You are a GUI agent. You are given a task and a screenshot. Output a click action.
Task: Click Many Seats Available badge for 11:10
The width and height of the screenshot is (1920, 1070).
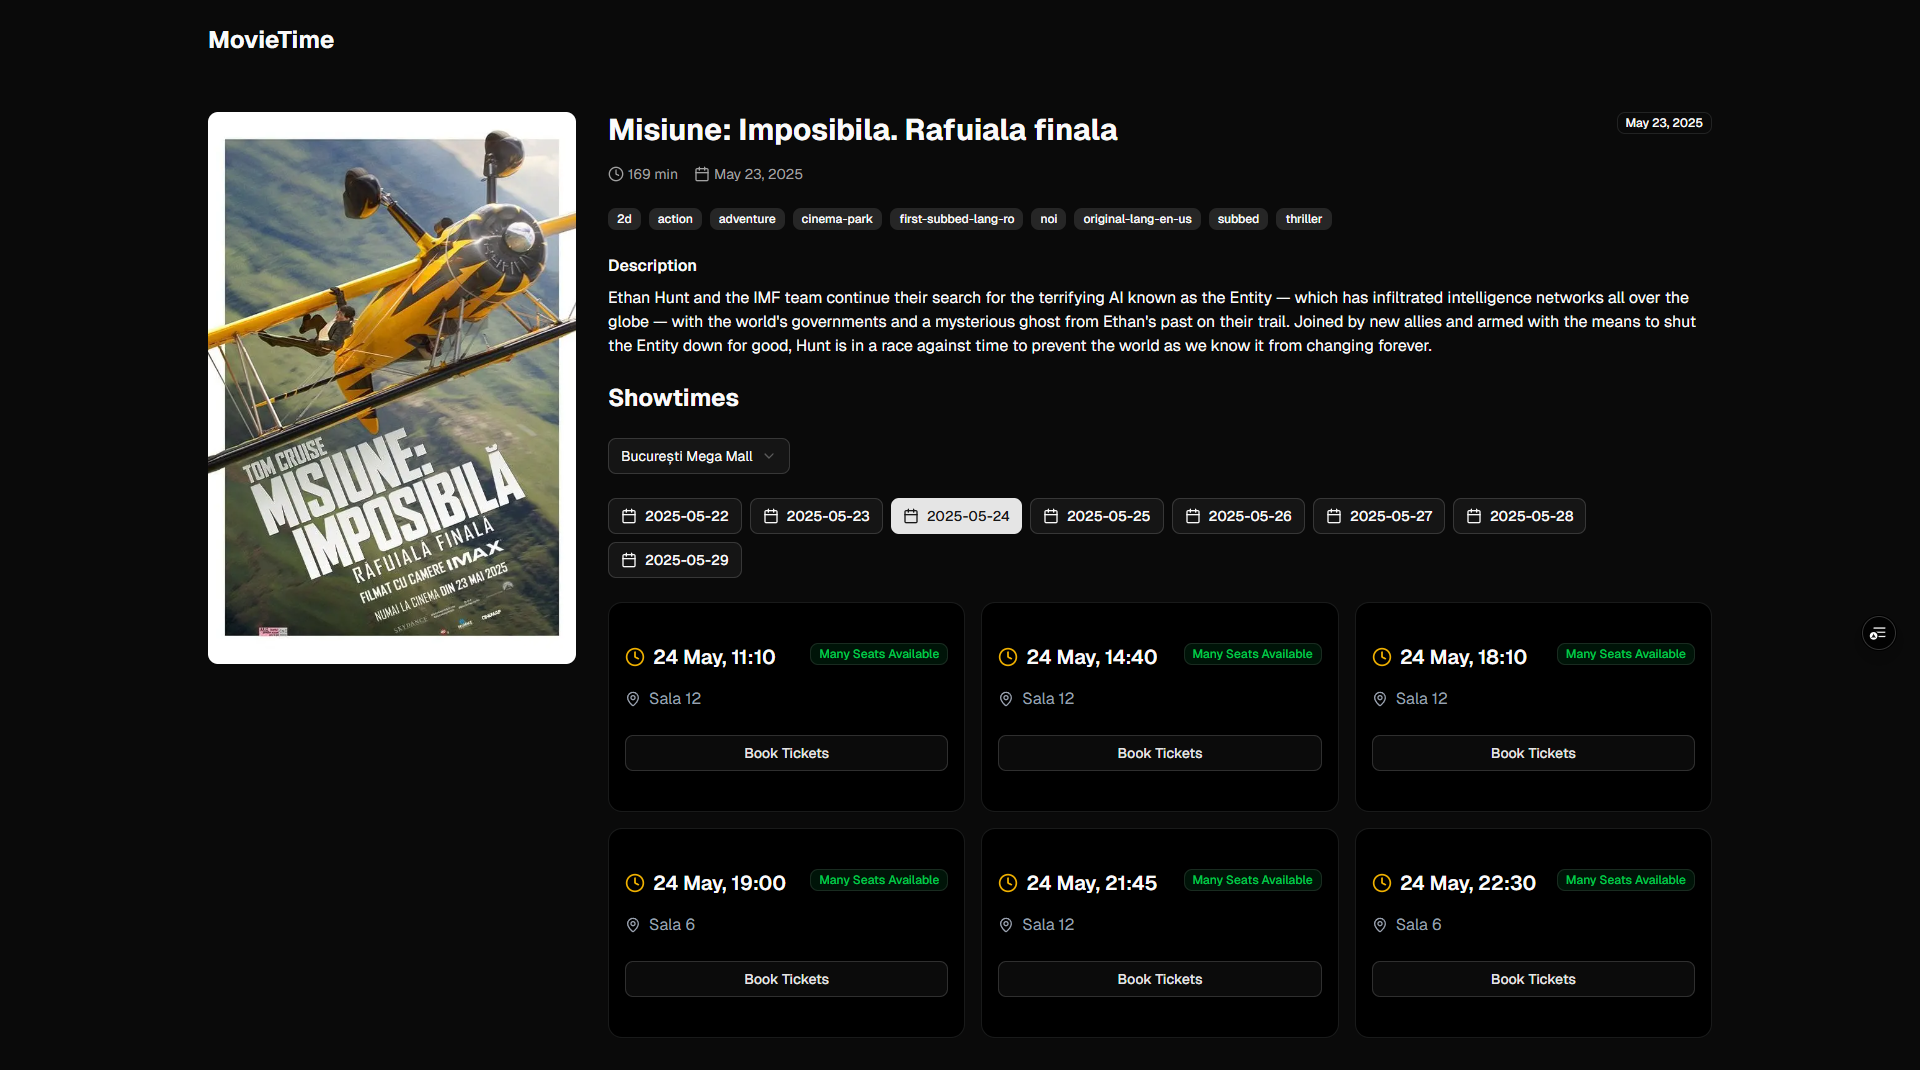click(x=879, y=654)
